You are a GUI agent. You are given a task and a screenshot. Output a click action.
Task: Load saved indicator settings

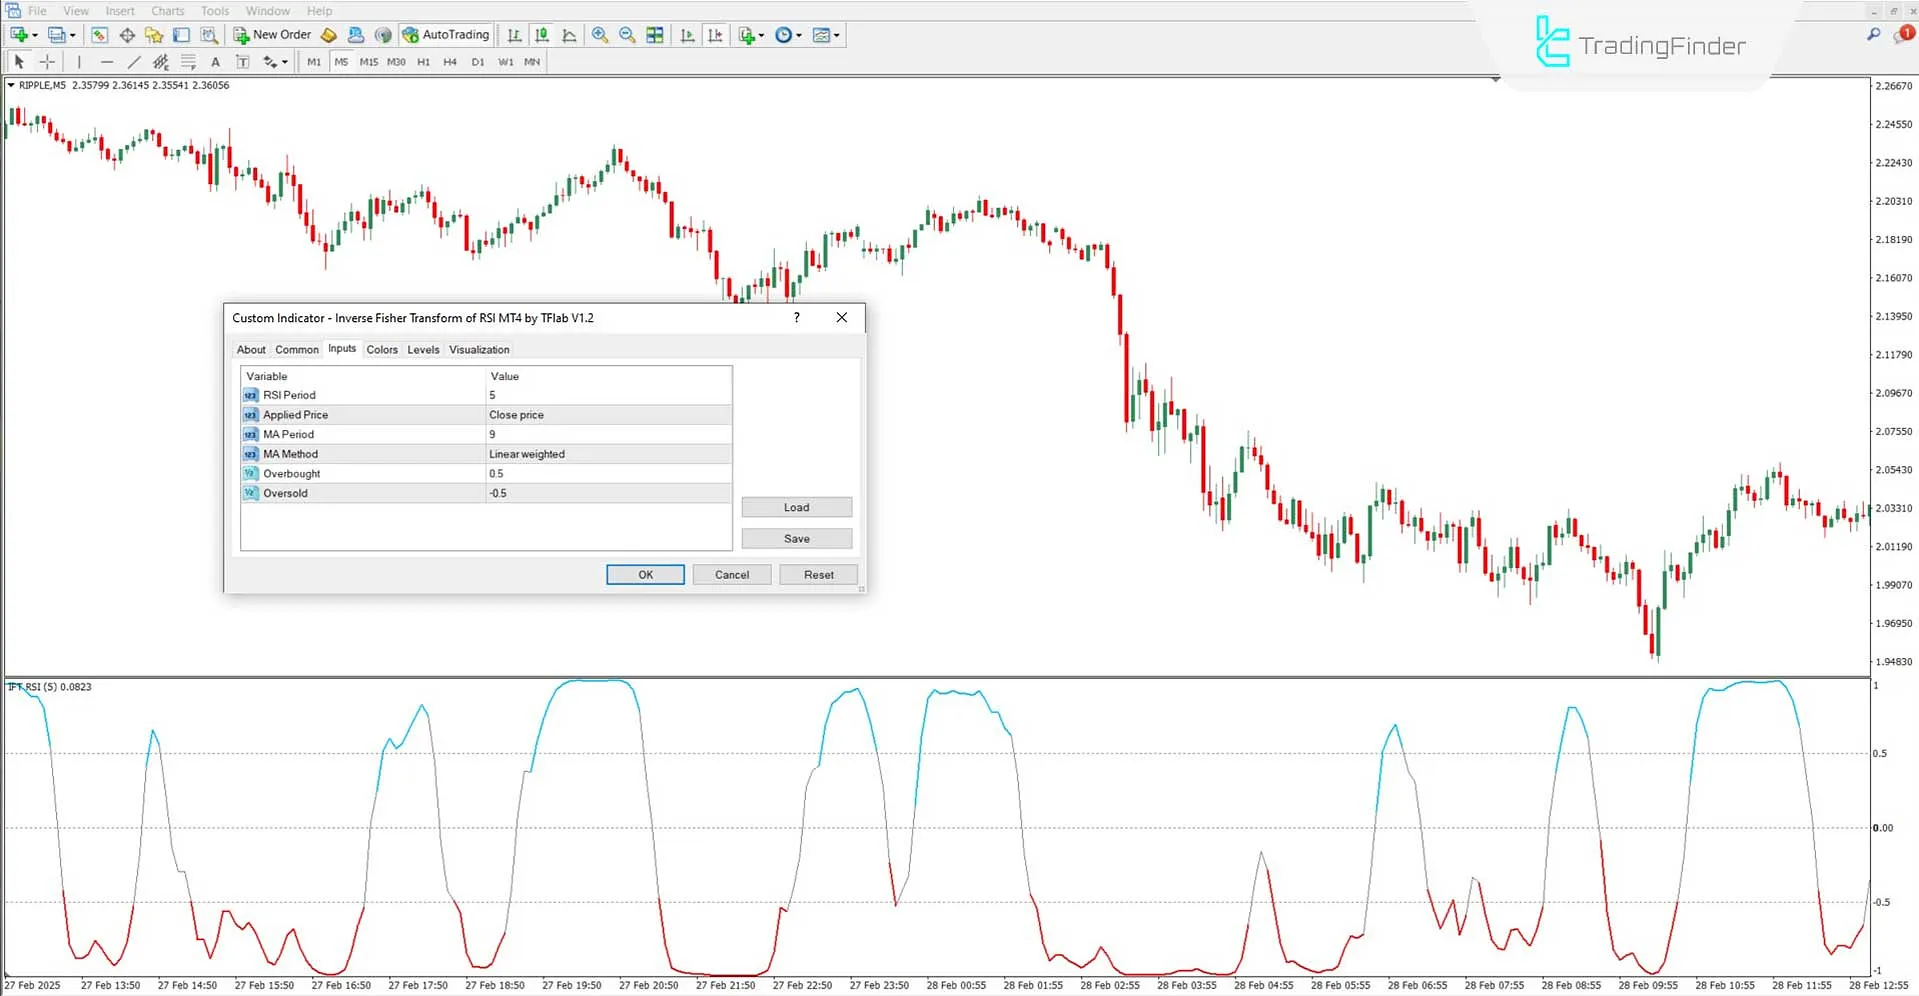pos(796,507)
